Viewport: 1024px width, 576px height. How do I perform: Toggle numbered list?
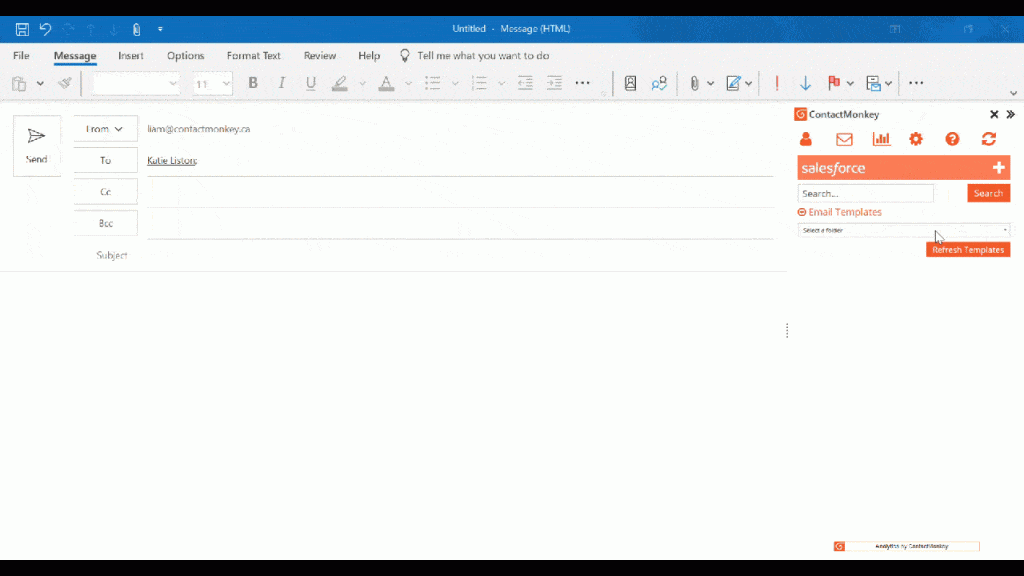pyautogui.click(x=479, y=83)
